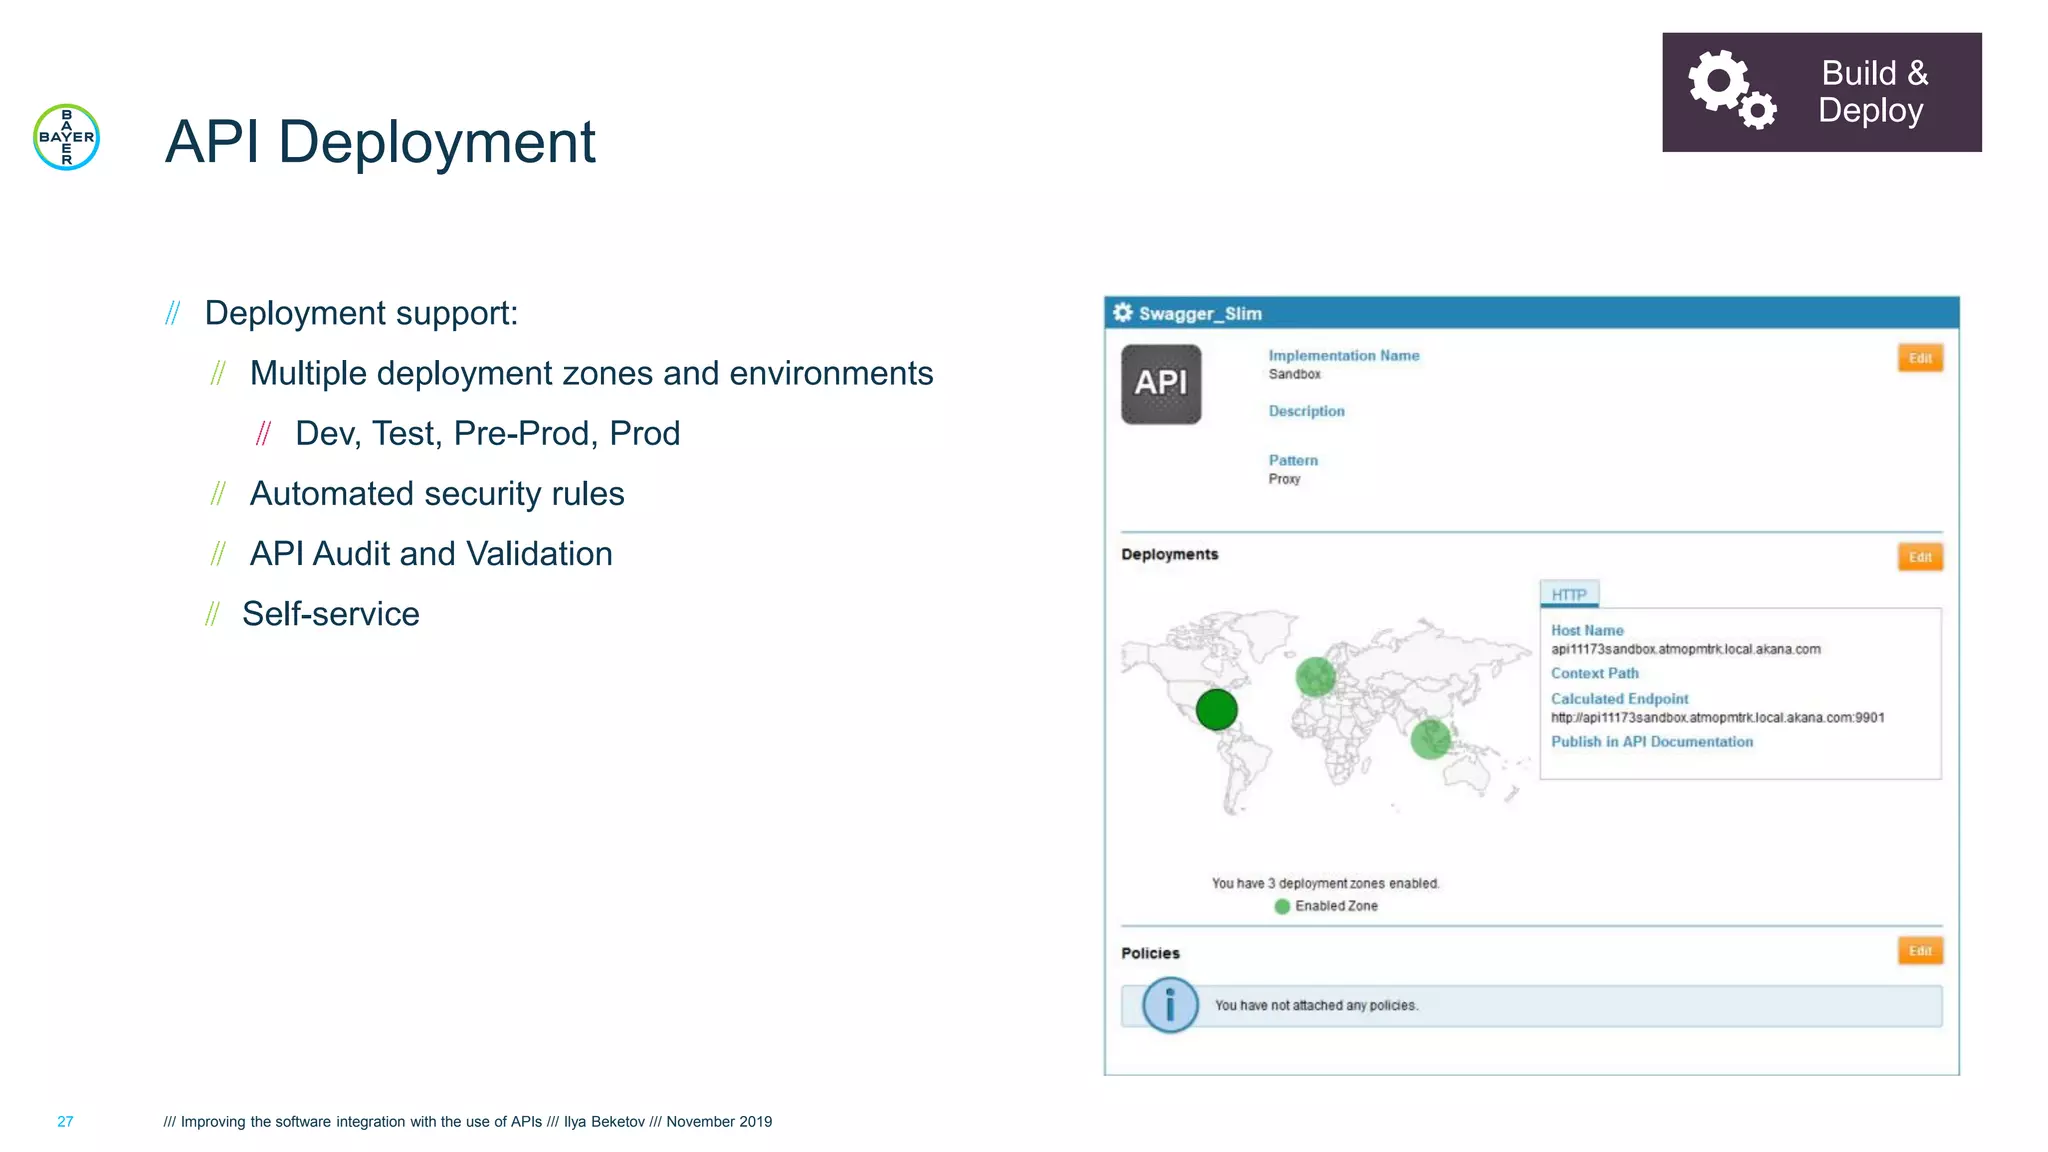2048x1152 pixels.
Task: Click the gray API tile icon
Action: (1161, 384)
